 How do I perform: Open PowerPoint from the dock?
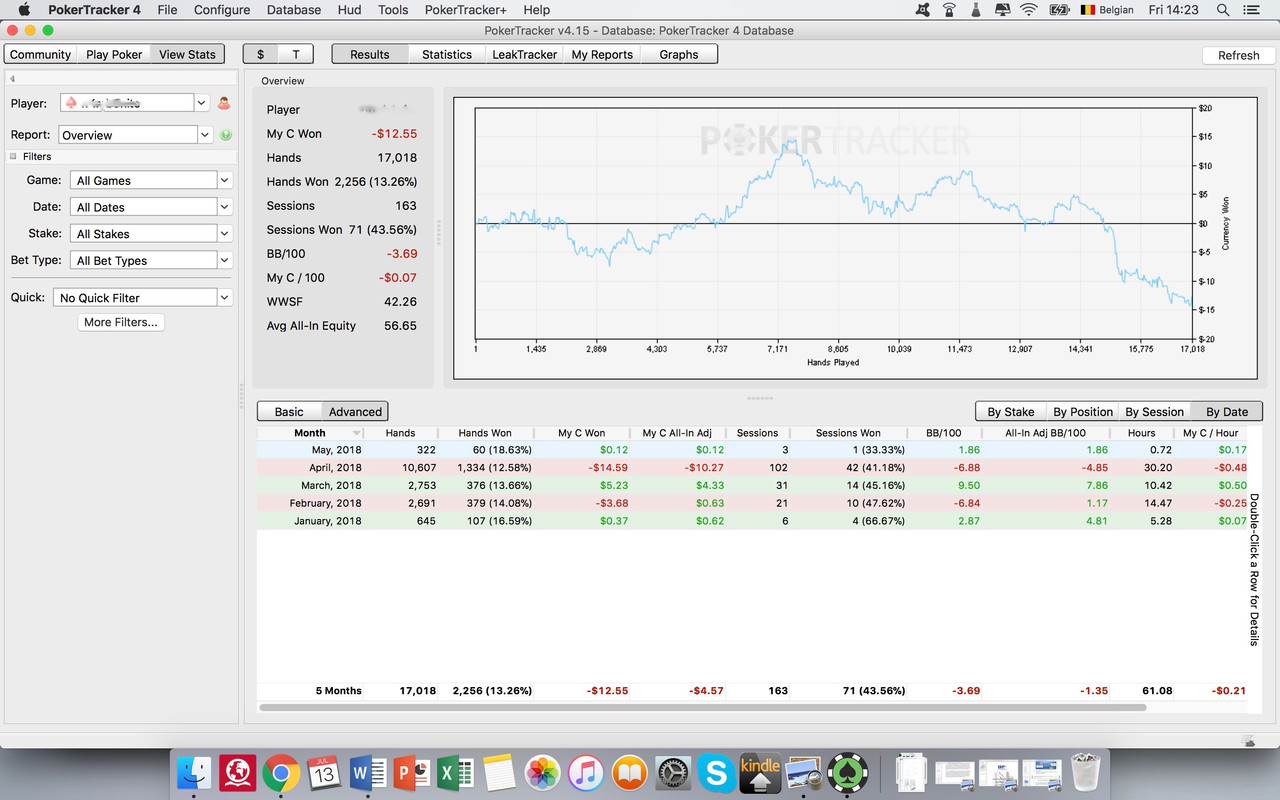coord(412,773)
